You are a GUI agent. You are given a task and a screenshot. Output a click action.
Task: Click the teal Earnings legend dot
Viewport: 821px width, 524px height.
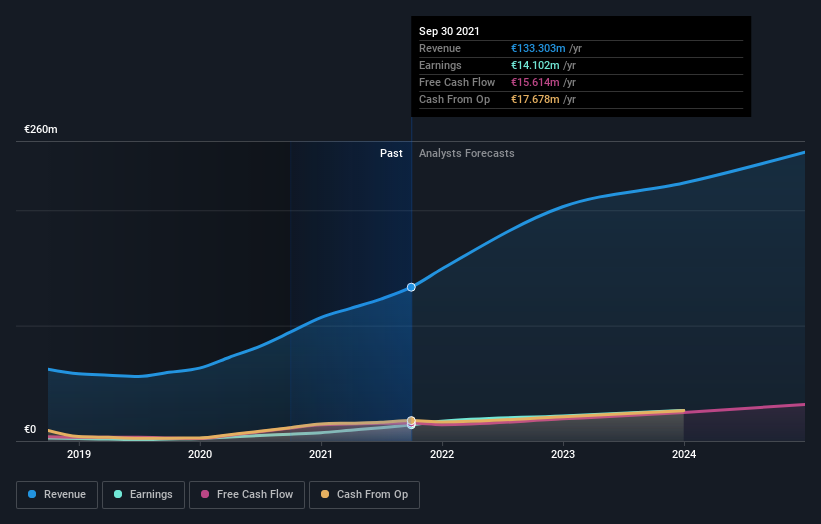pos(118,494)
